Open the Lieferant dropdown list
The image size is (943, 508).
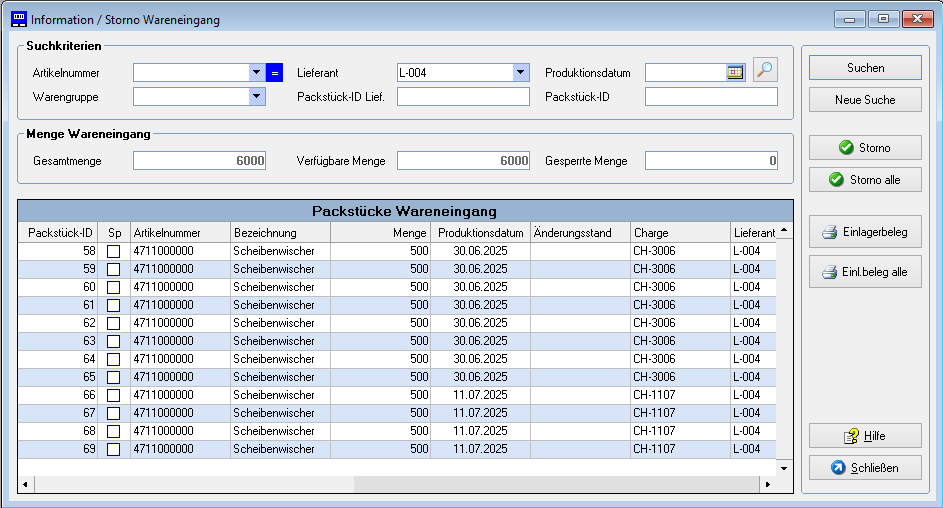521,72
